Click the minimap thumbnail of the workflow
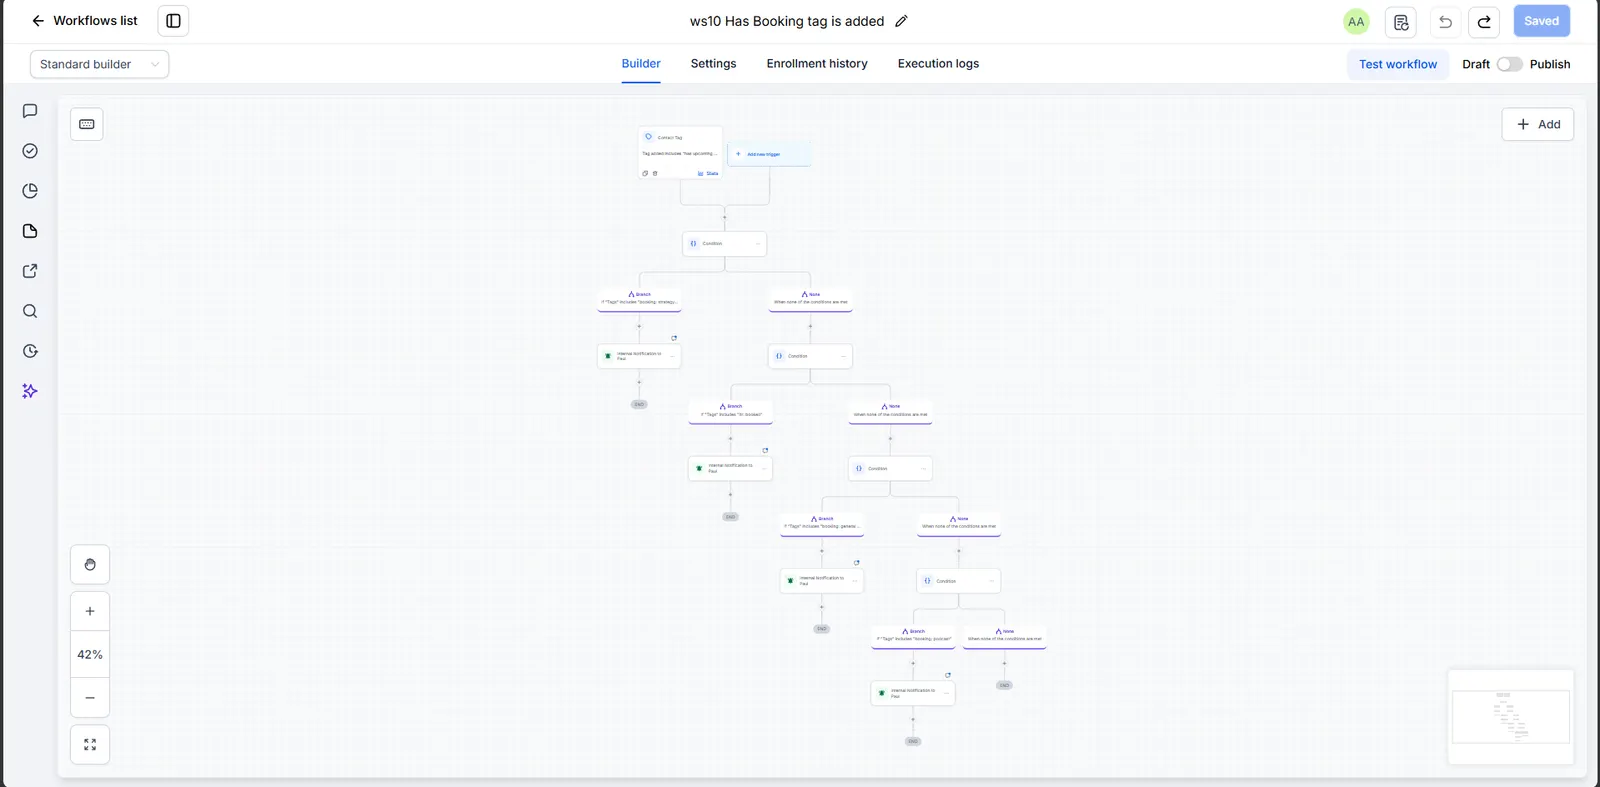 1511,717
